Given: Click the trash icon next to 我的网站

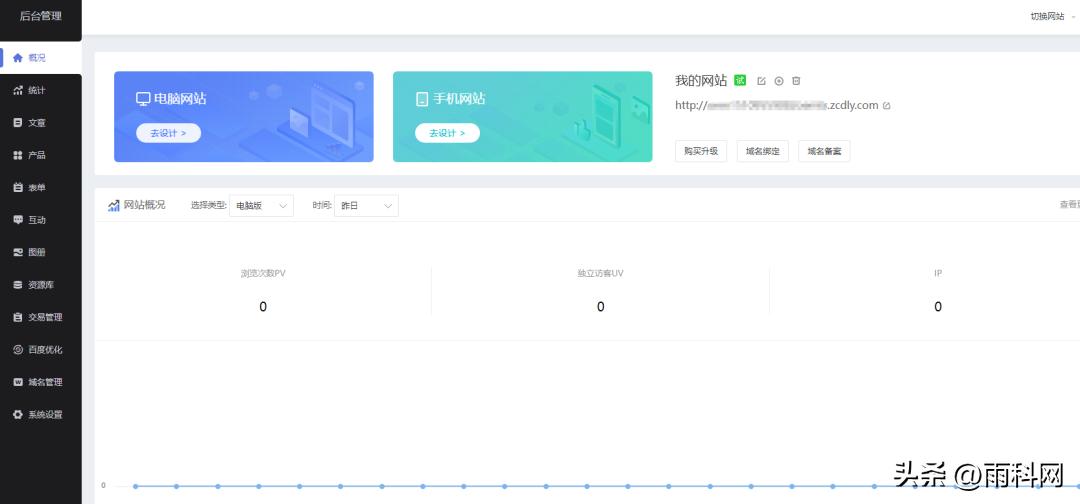Looking at the screenshot, I should click(x=796, y=81).
